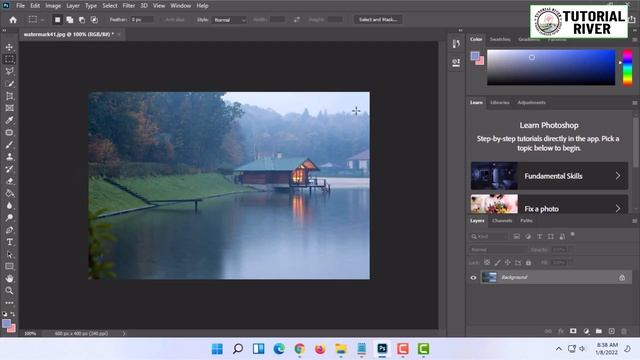The height and width of the screenshot is (360, 640).
Task: Open the Fundamental Skills tutorial
Action: pos(549,176)
